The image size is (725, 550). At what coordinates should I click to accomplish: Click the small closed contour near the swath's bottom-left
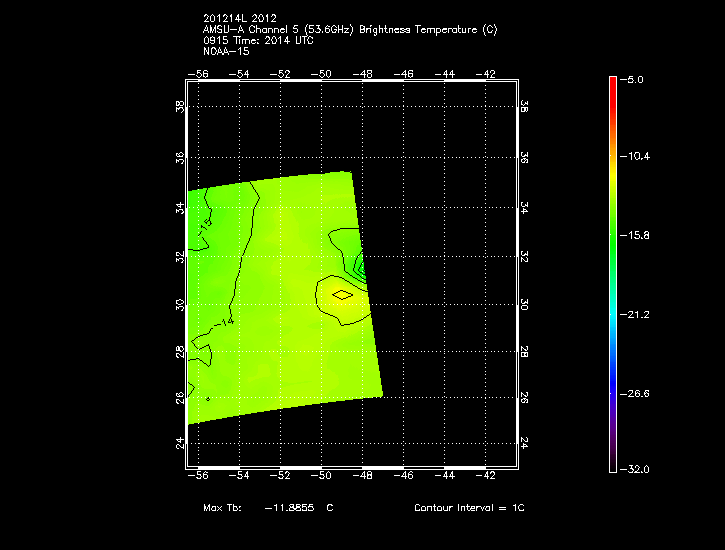[x=208, y=399]
